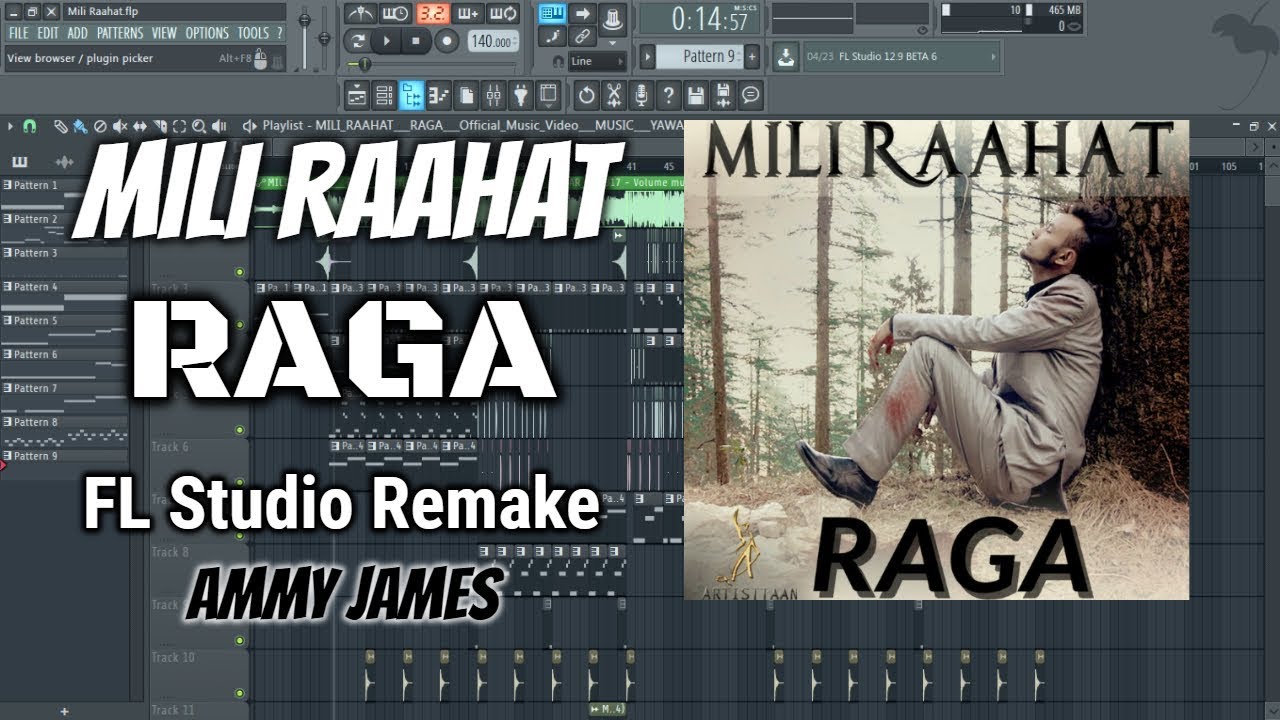Image resolution: width=1280 pixels, height=720 pixels.
Task: Open project info speech bubble icon
Action: (x=750, y=96)
